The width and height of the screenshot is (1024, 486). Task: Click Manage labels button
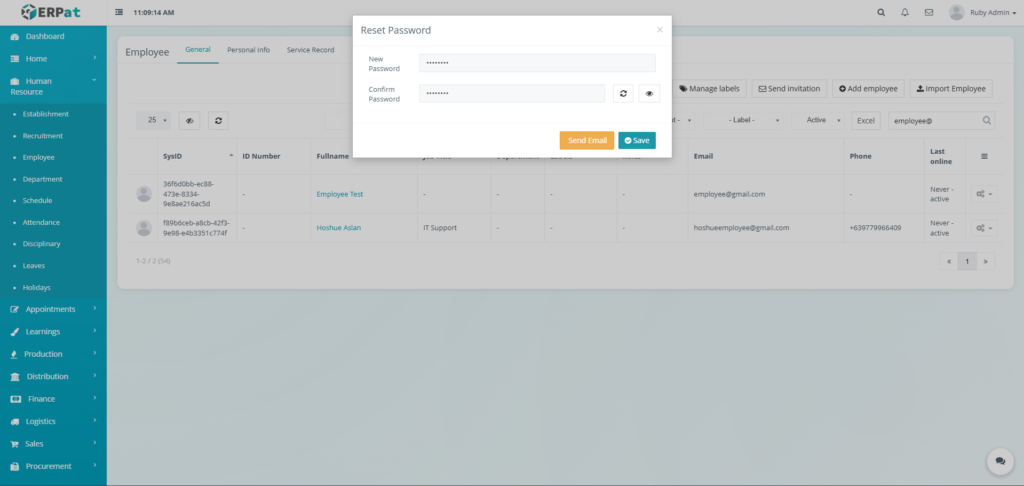coord(709,89)
